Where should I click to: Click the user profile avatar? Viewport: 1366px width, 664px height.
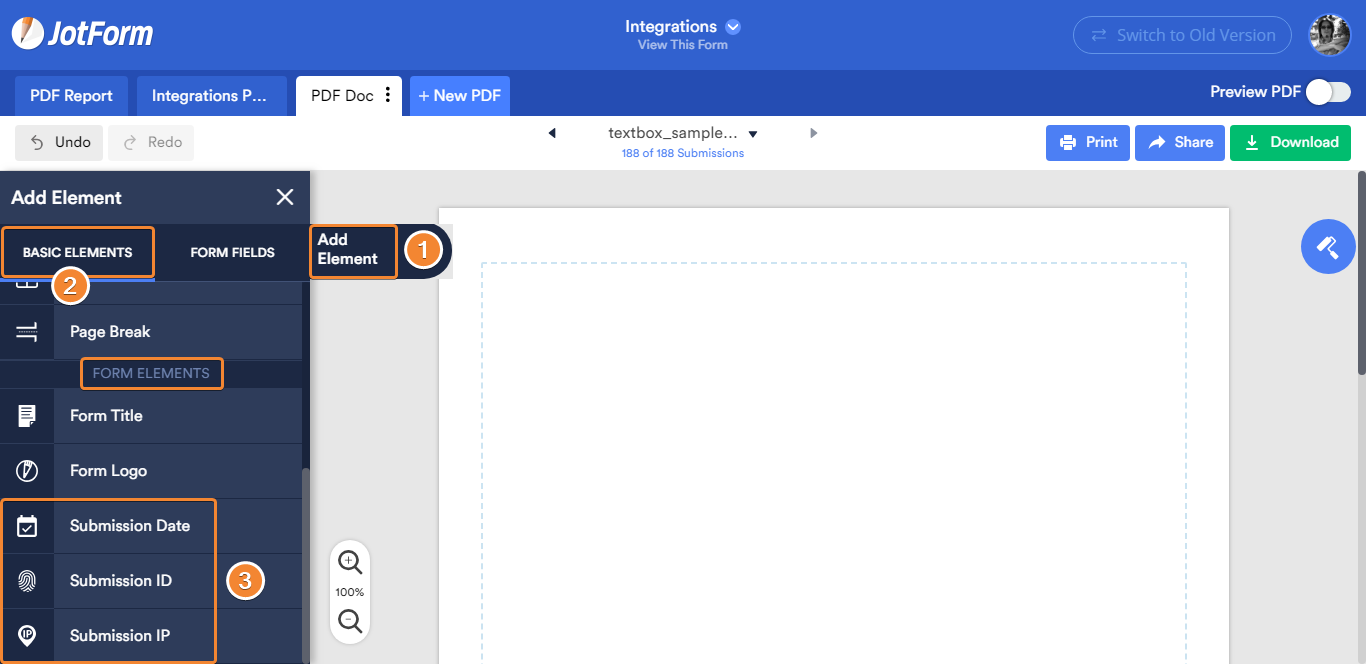[x=1330, y=35]
